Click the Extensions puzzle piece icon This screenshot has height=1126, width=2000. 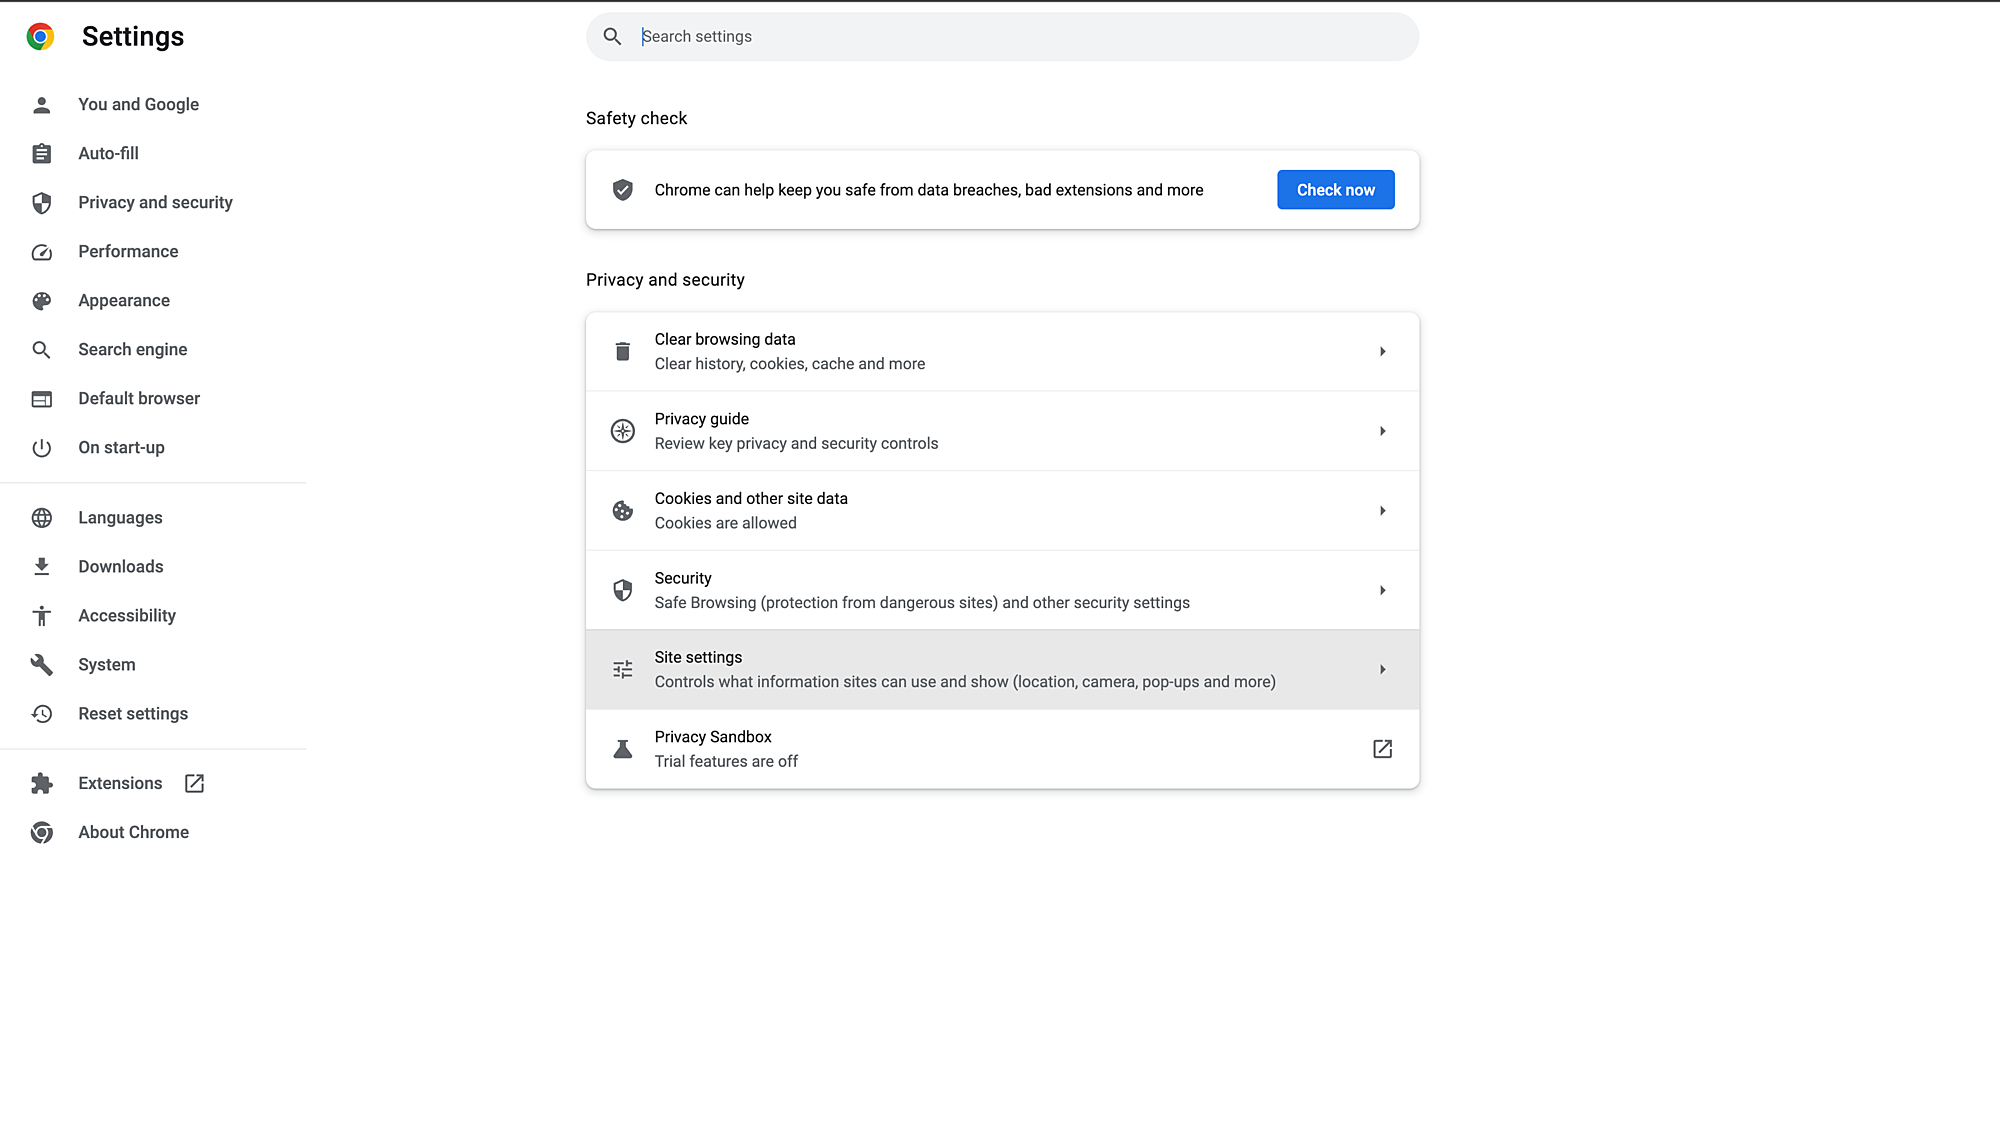(41, 784)
